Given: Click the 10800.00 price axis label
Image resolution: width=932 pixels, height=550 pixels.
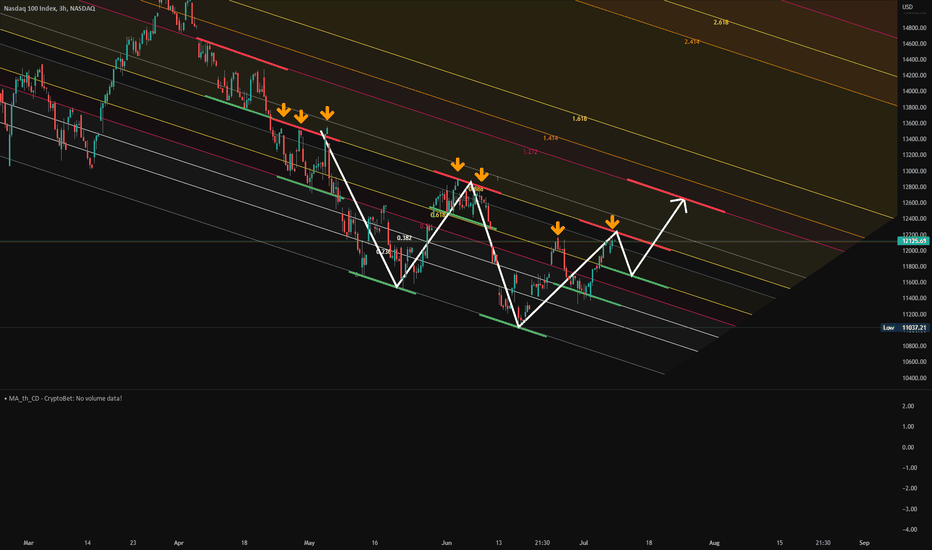Looking at the screenshot, I should click(x=914, y=346).
